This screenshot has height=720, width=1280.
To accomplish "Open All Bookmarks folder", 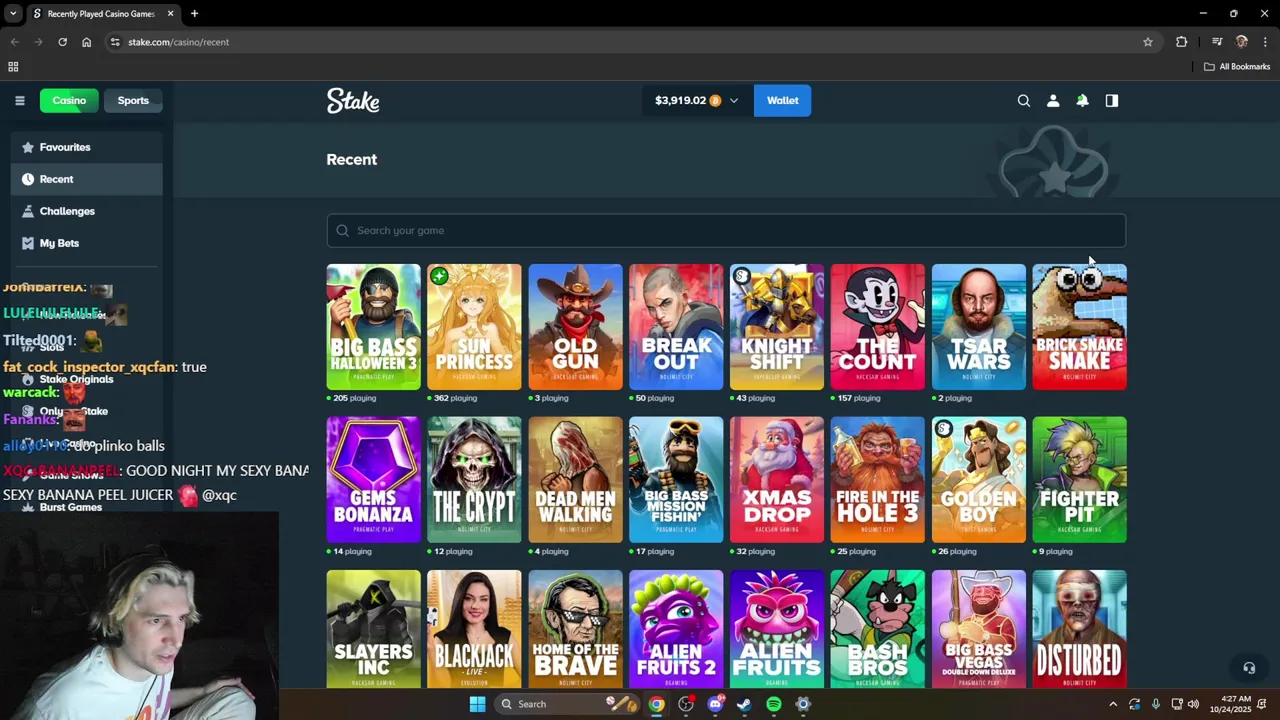I will pos(1237,67).
